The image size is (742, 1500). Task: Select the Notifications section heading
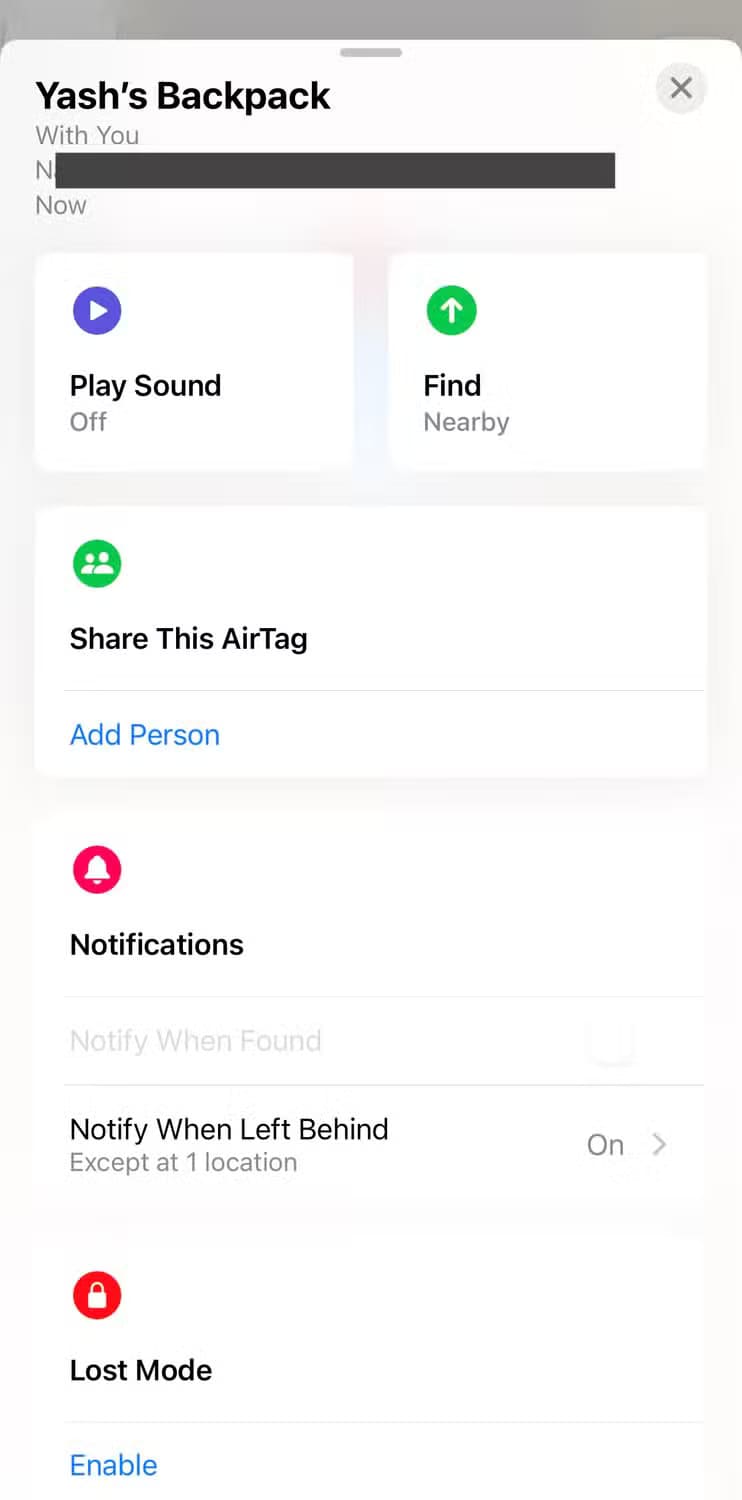click(157, 945)
